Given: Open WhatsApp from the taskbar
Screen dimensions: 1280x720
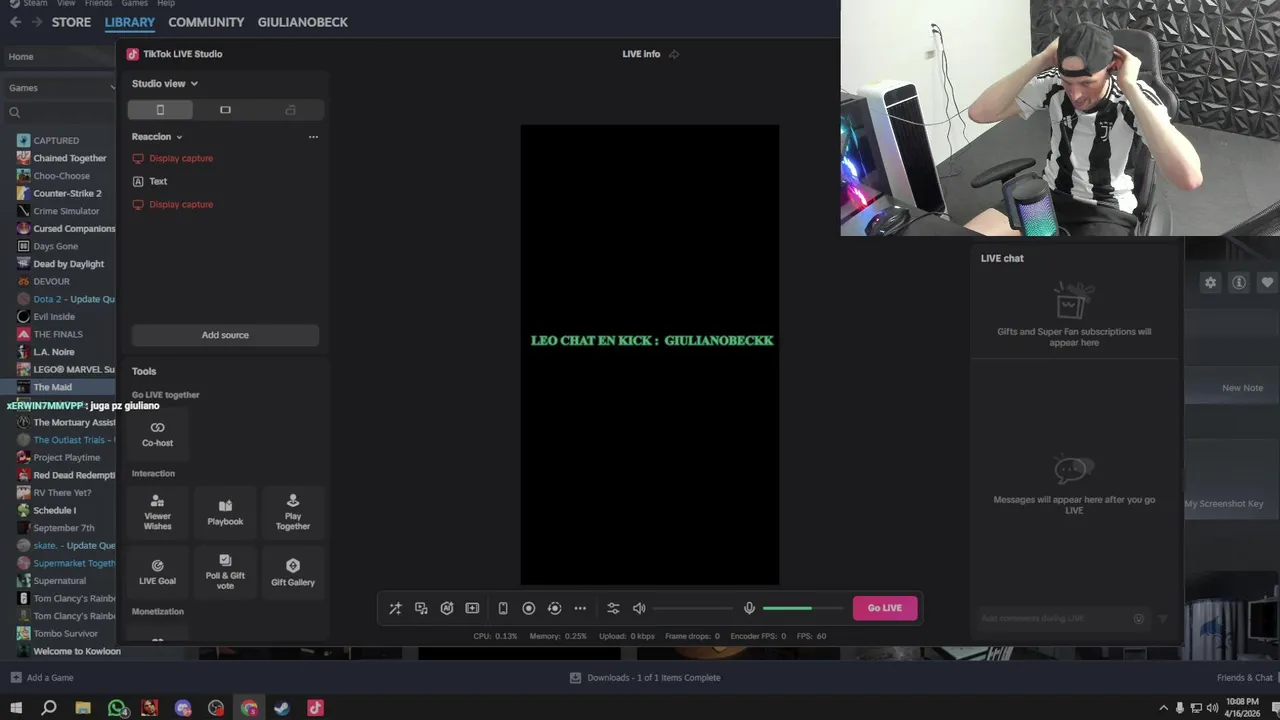Looking at the screenshot, I should (x=117, y=708).
